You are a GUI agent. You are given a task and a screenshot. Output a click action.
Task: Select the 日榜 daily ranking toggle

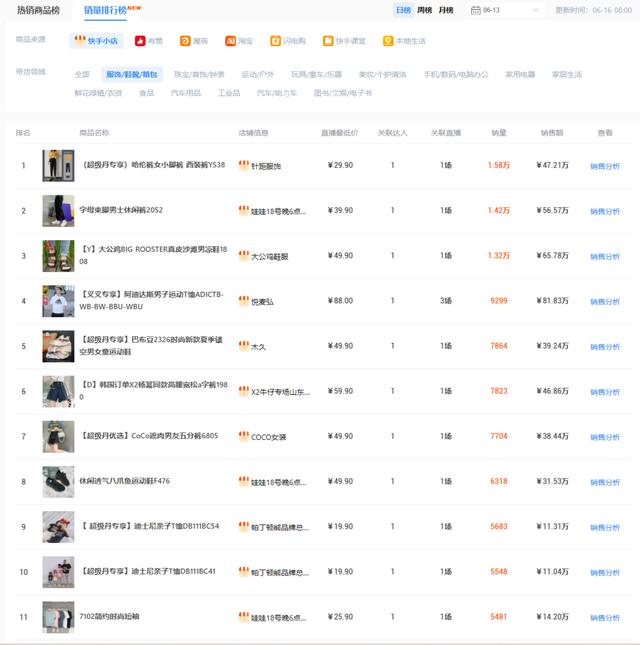pos(402,10)
